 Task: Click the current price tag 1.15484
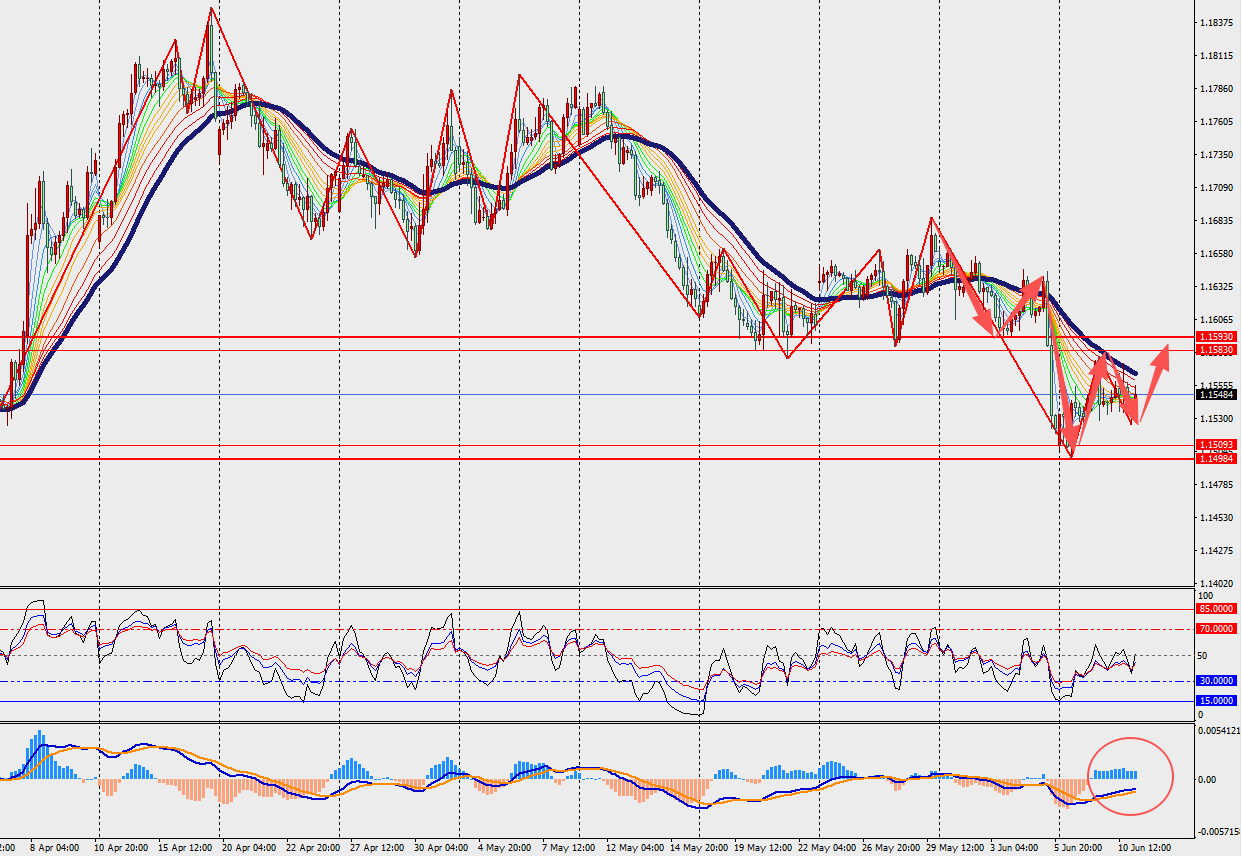1217,395
